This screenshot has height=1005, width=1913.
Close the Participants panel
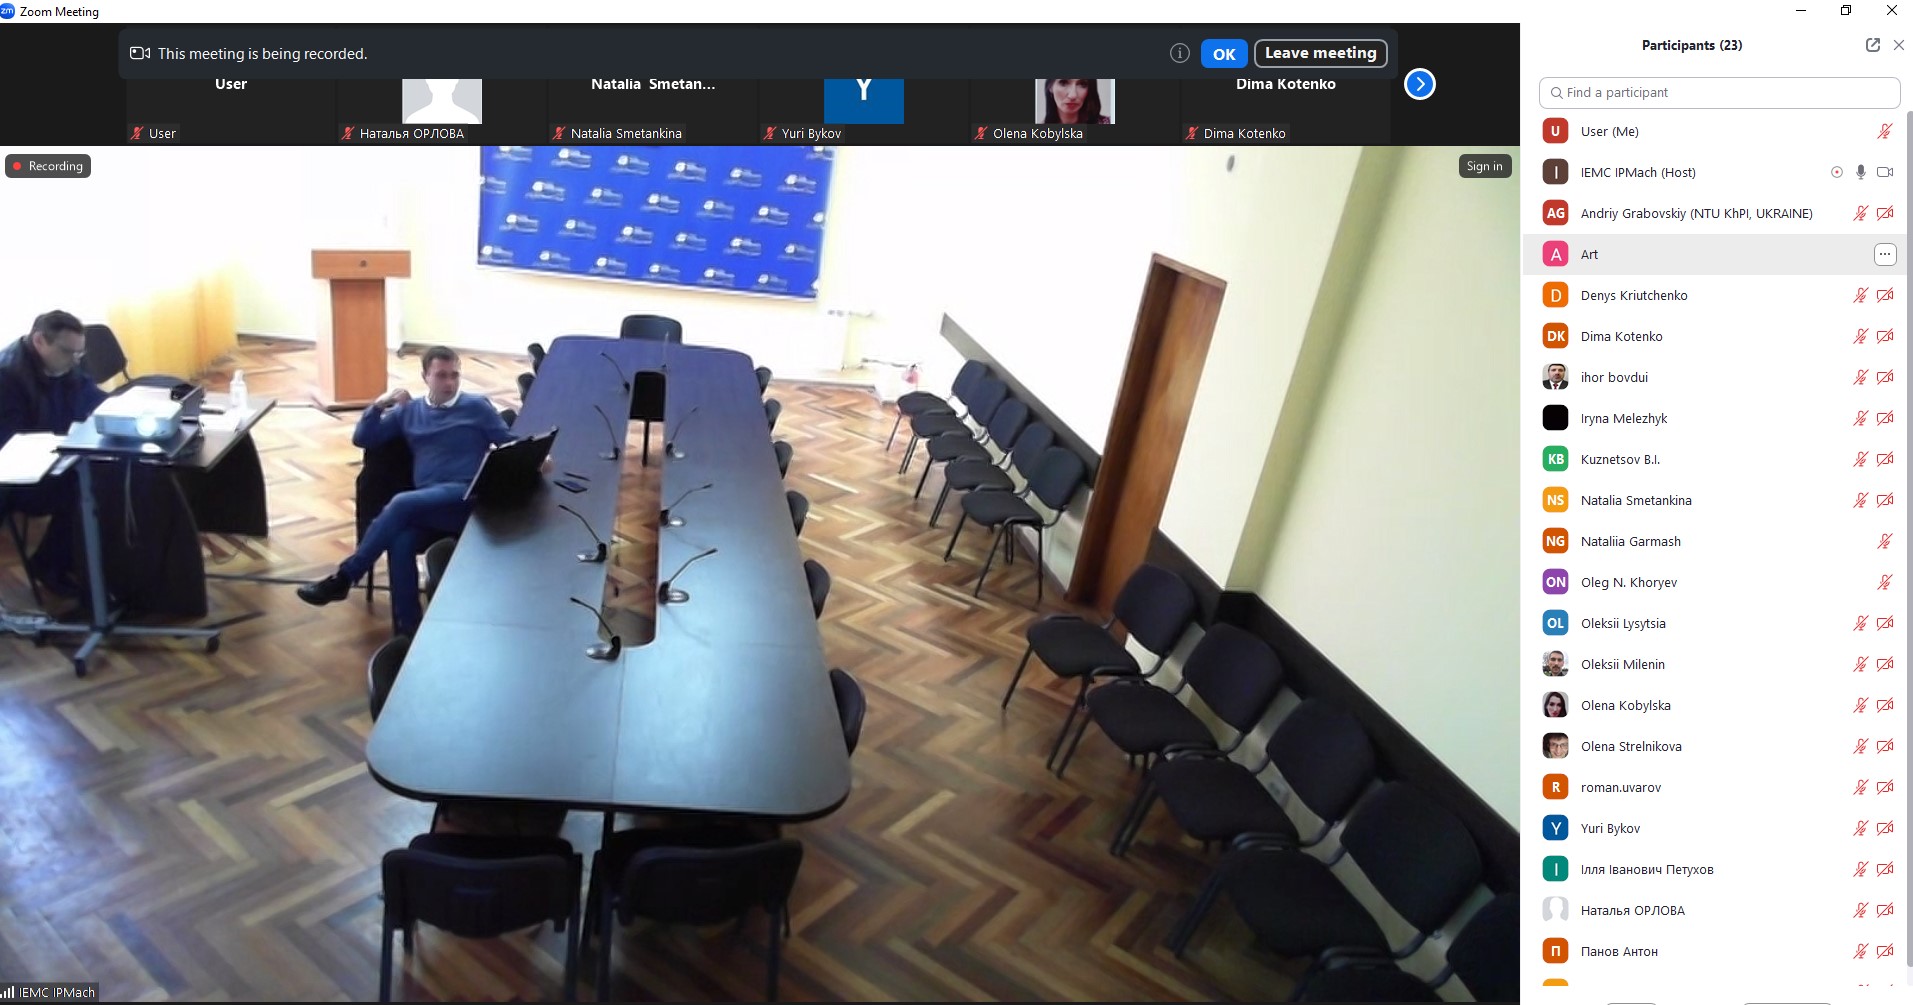tap(1898, 45)
